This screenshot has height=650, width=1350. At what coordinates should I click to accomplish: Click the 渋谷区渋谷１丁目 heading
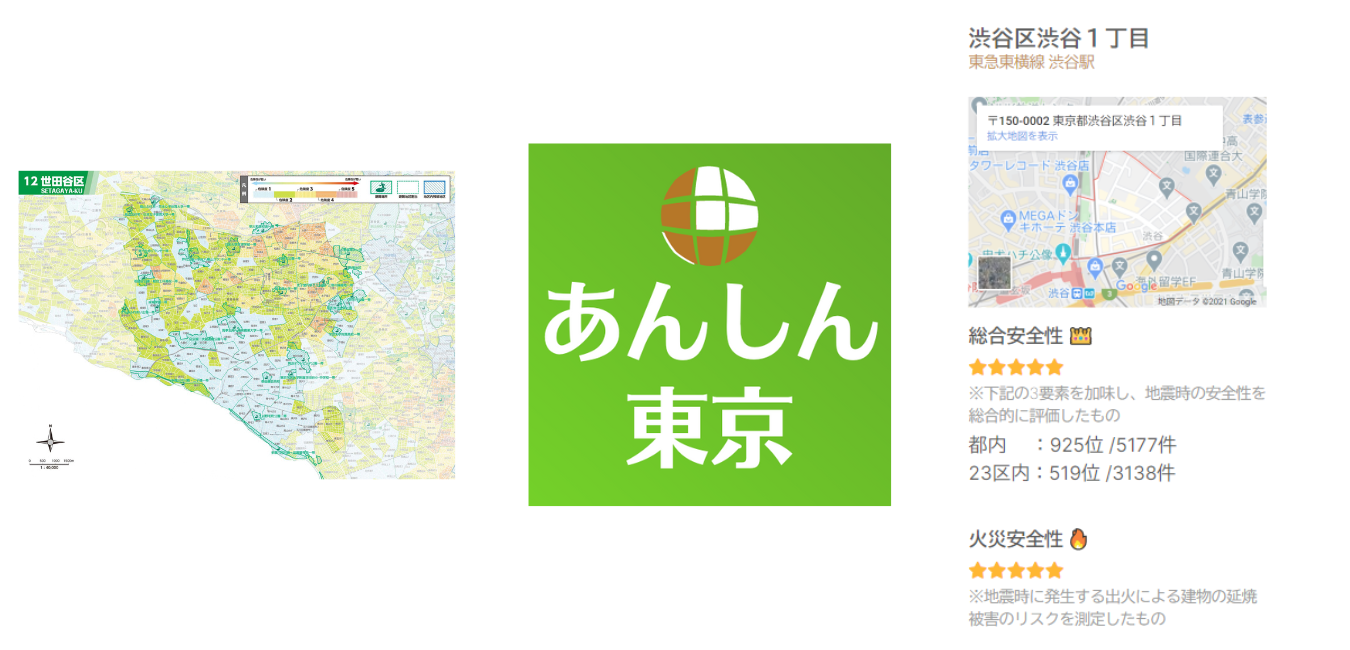(1059, 38)
